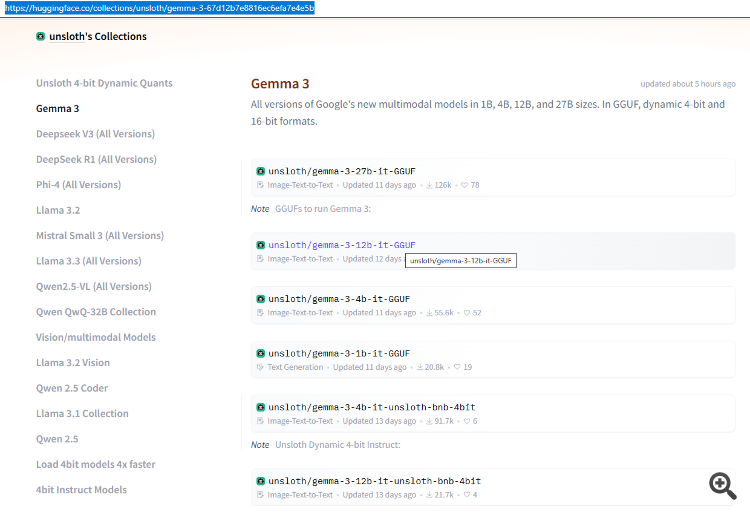Click the download icon next to 21.7k
This screenshot has height=512, width=750.
429,495
